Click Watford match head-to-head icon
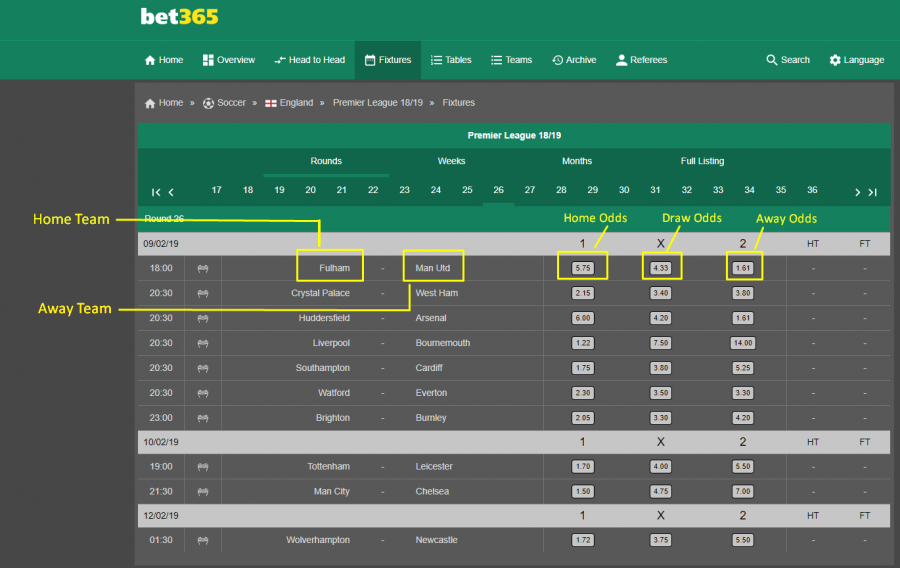This screenshot has height=568, width=900. click(x=203, y=394)
